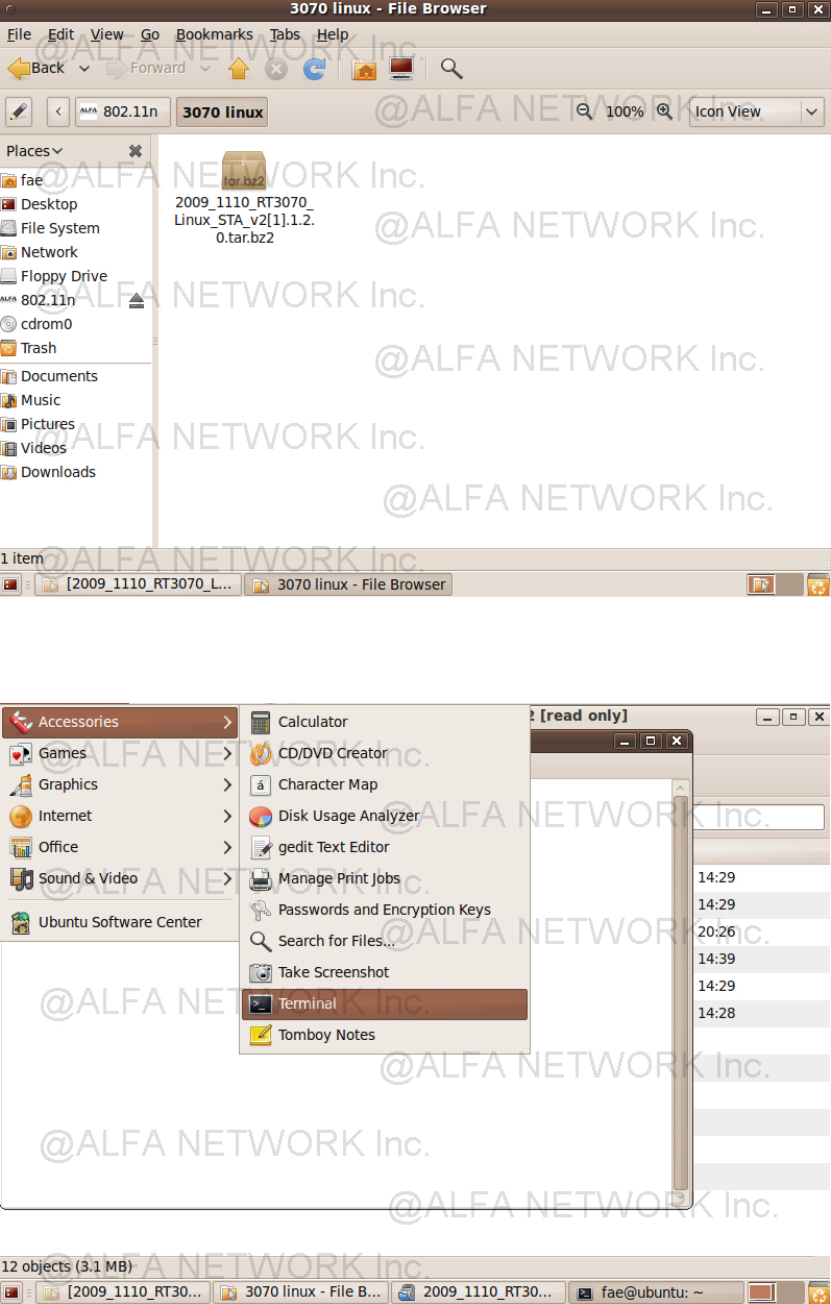The height and width of the screenshot is (1304, 831).
Task: Open the Edit menu
Action: click(x=61, y=34)
